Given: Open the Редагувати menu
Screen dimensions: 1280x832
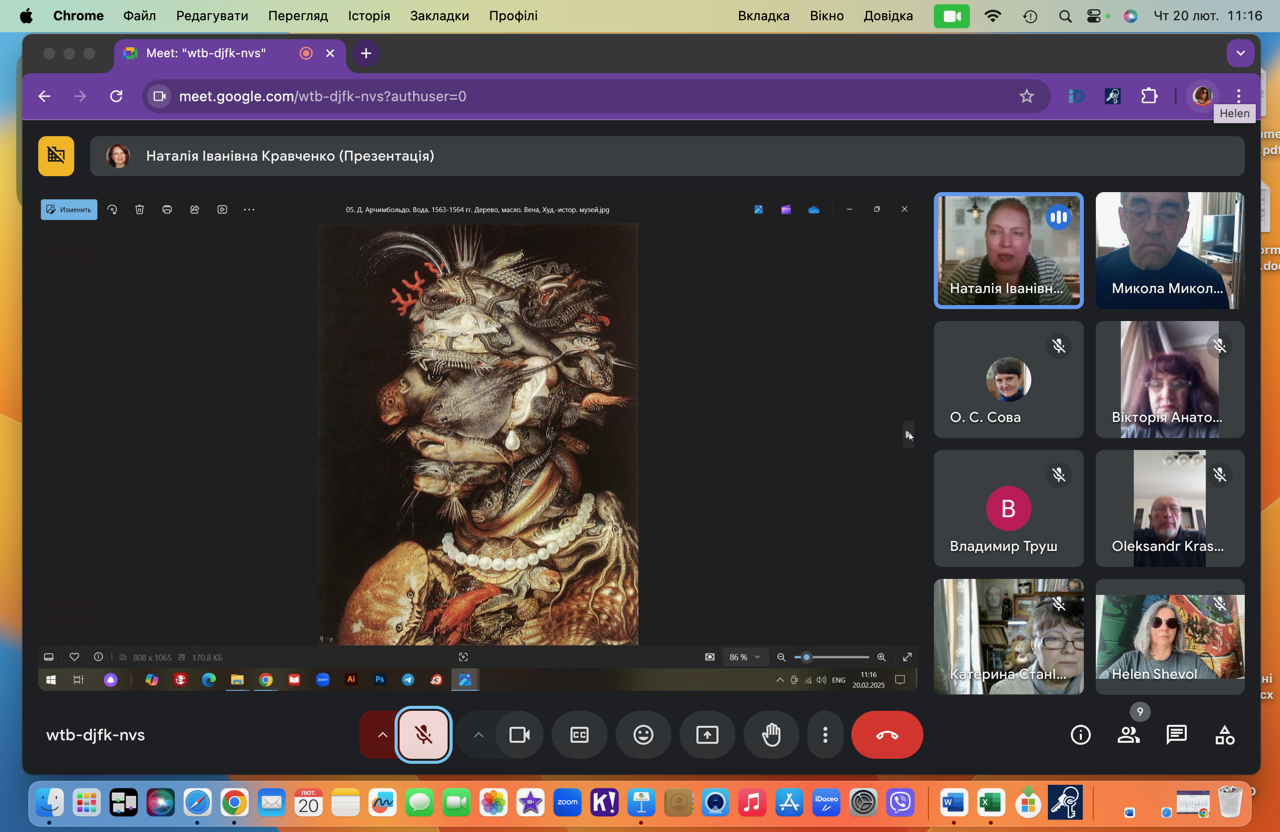Looking at the screenshot, I should pyautogui.click(x=212, y=16).
